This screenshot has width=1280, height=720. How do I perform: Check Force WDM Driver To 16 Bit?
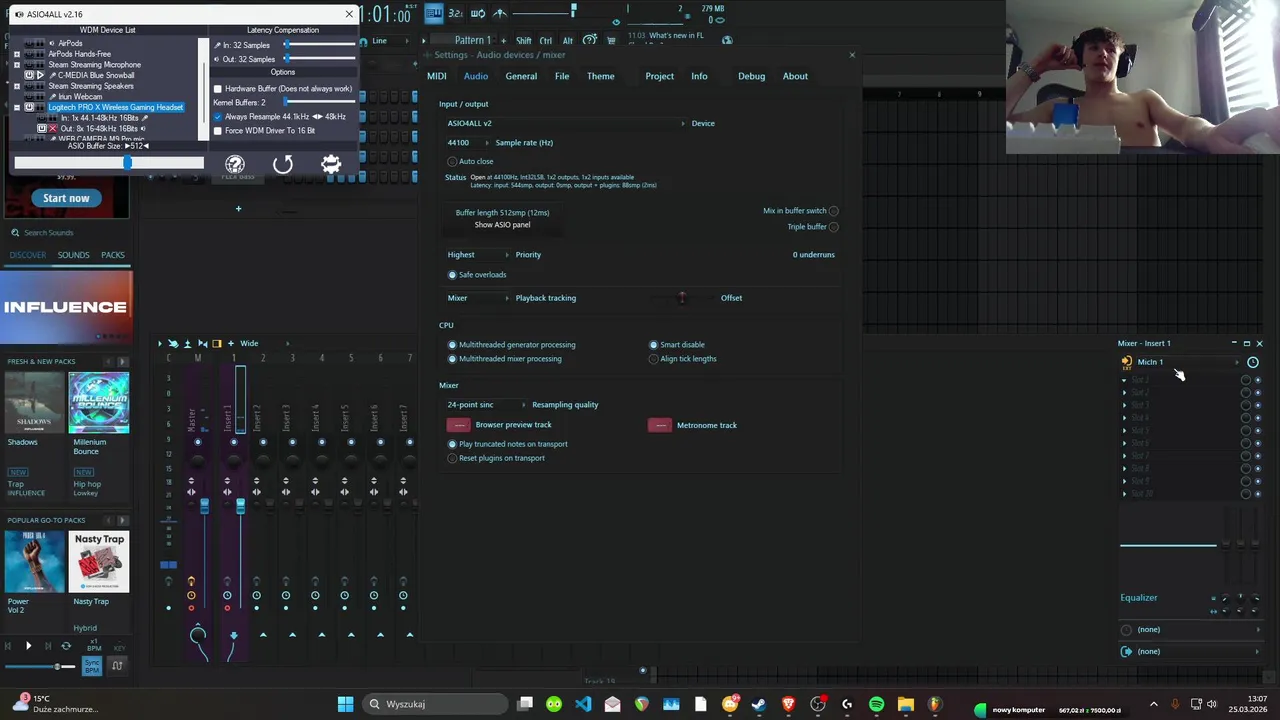[218, 131]
